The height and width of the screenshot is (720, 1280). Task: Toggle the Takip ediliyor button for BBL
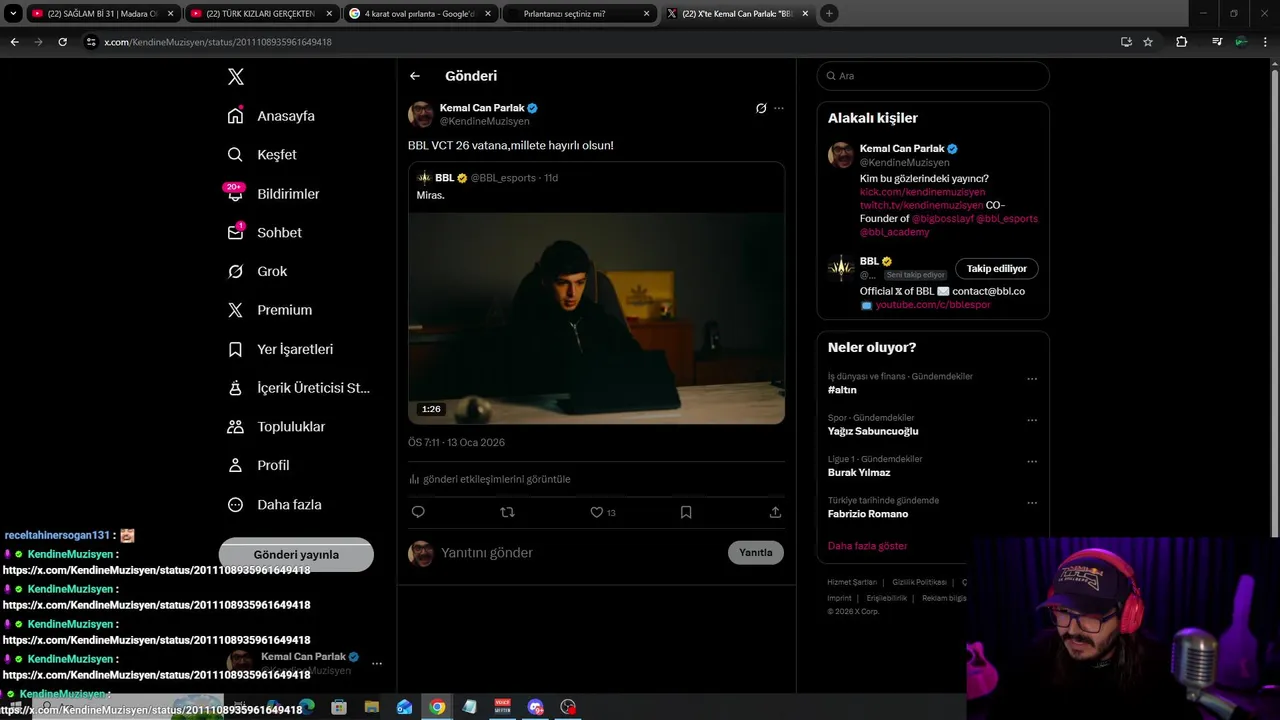[997, 269]
